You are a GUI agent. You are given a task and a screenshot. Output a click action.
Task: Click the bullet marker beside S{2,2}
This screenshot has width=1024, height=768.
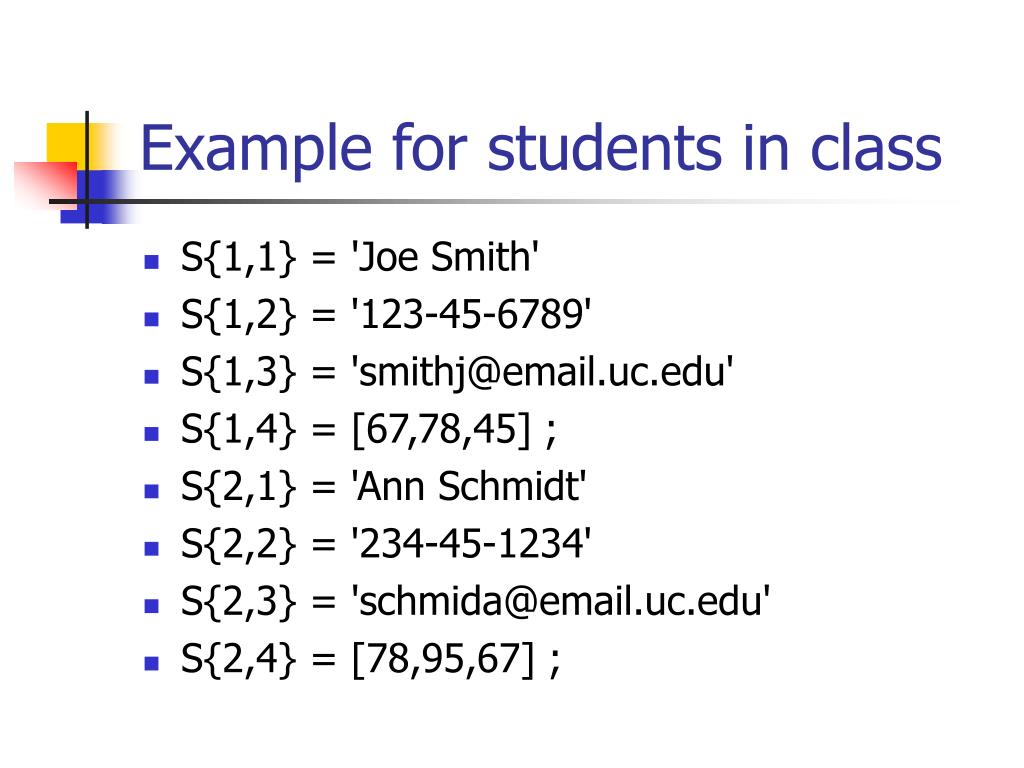click(152, 549)
